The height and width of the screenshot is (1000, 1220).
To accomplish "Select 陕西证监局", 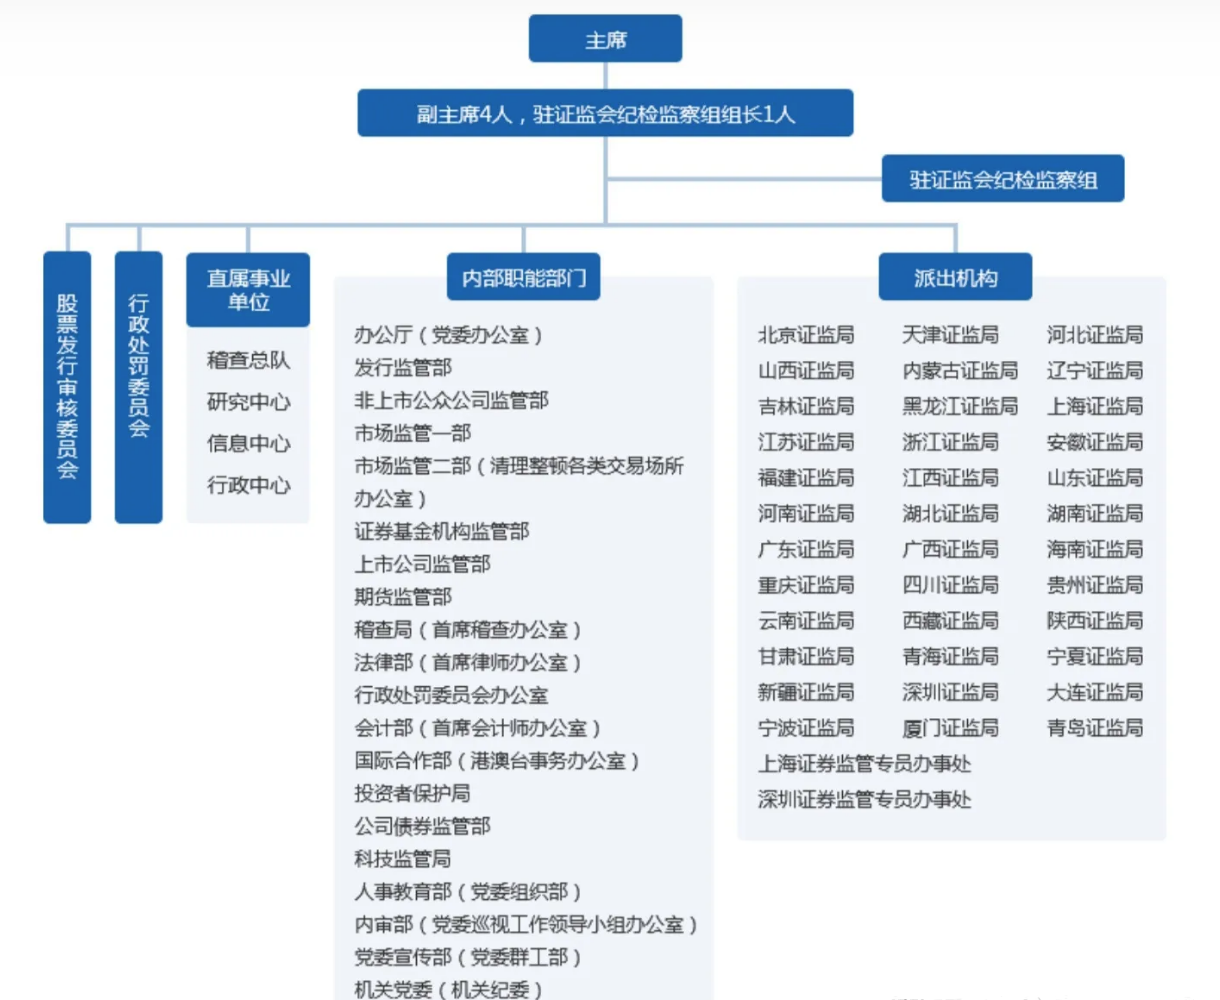I will click(1095, 621).
